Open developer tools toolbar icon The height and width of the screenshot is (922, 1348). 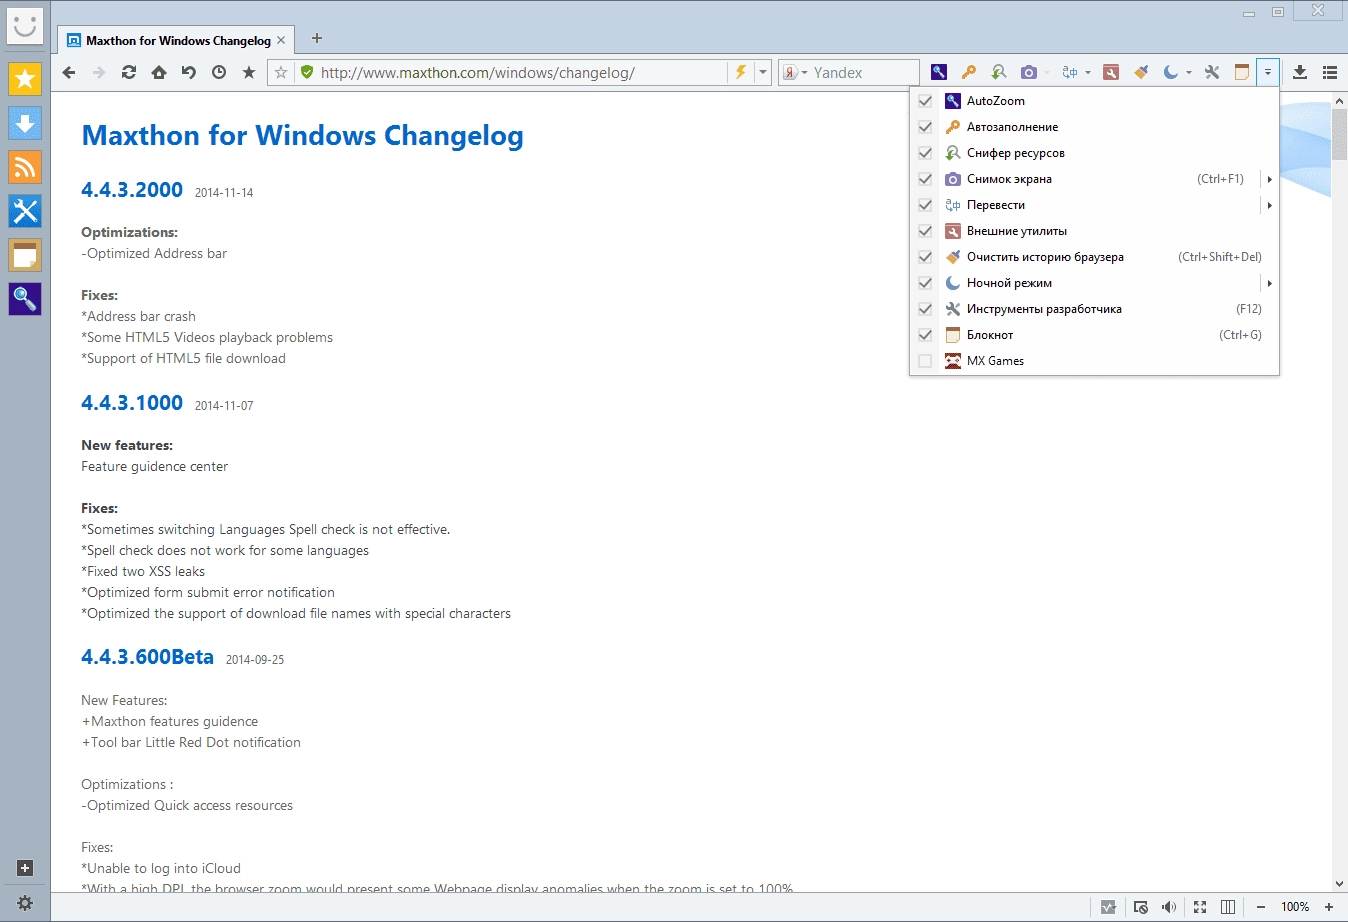(x=1212, y=72)
